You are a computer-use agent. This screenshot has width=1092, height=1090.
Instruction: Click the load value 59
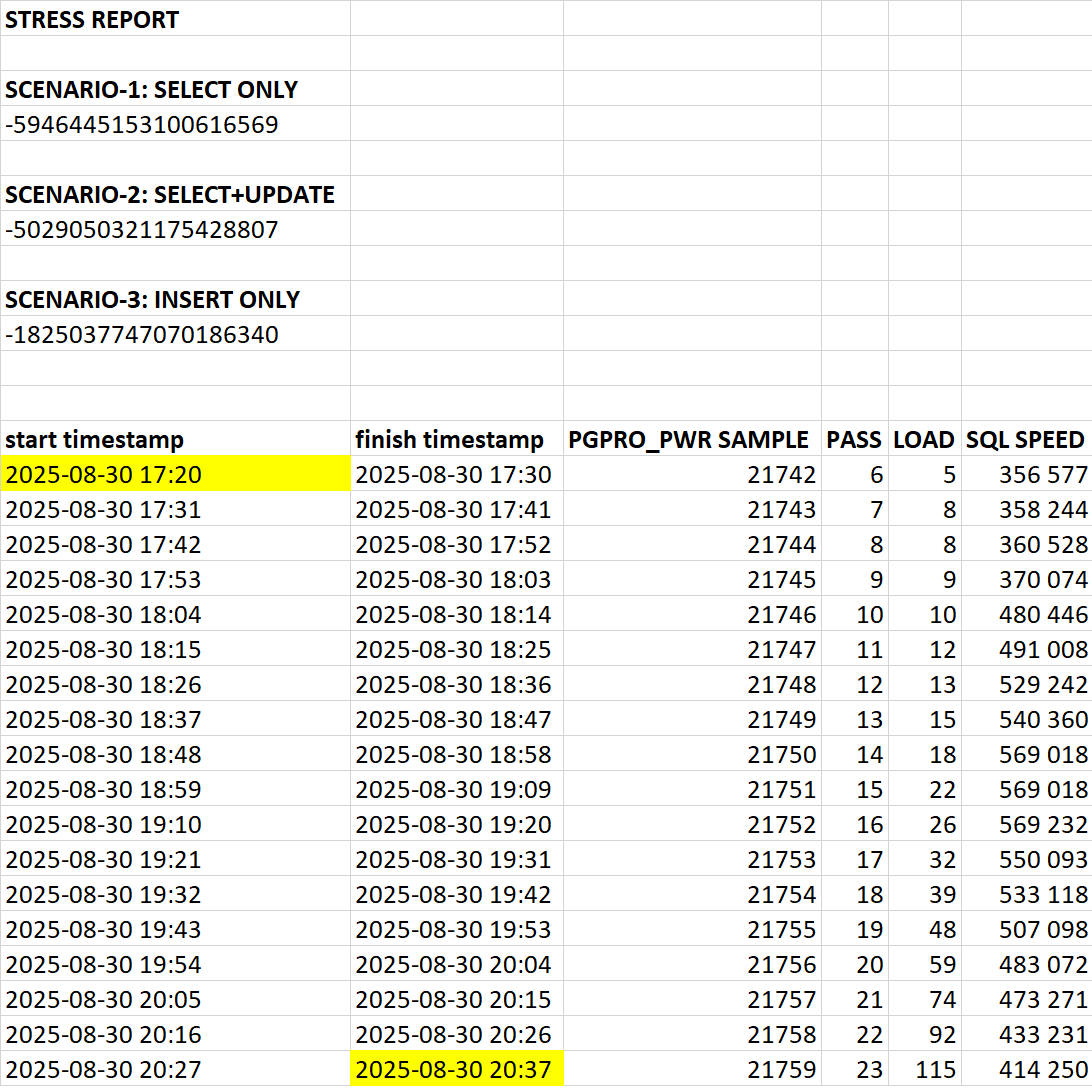925,964
